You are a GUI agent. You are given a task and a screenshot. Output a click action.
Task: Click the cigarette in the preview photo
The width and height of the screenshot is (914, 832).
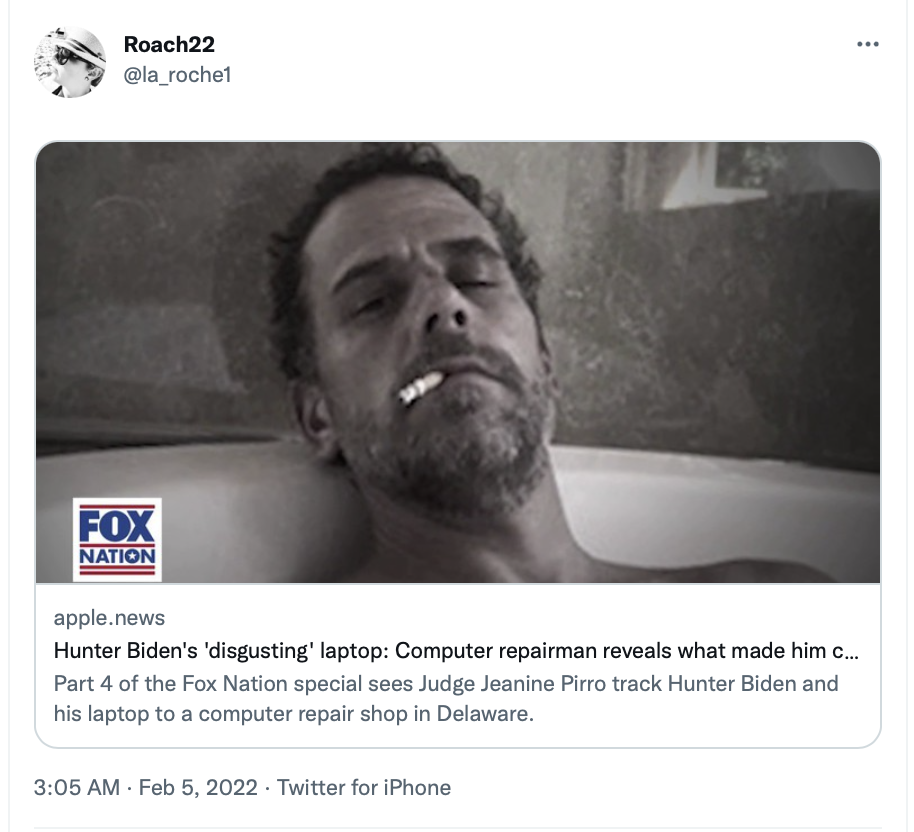click(x=420, y=388)
